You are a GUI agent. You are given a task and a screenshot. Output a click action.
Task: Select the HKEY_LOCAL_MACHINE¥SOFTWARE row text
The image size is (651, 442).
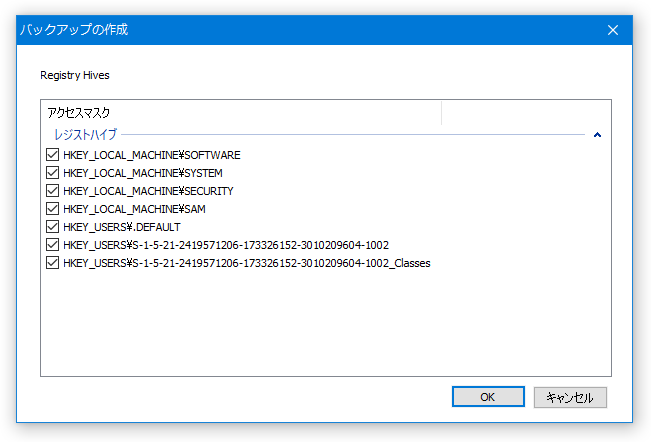(x=152, y=155)
